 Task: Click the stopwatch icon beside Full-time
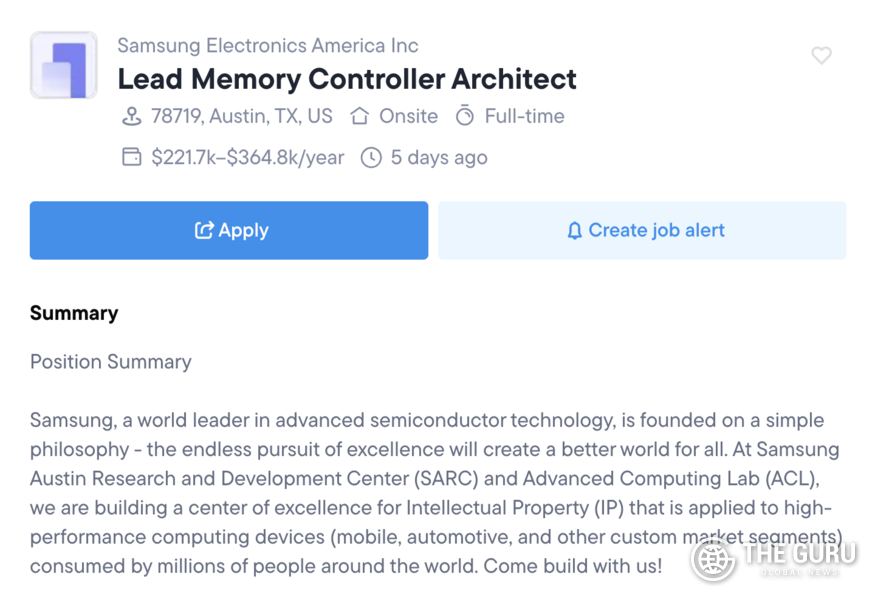(465, 116)
